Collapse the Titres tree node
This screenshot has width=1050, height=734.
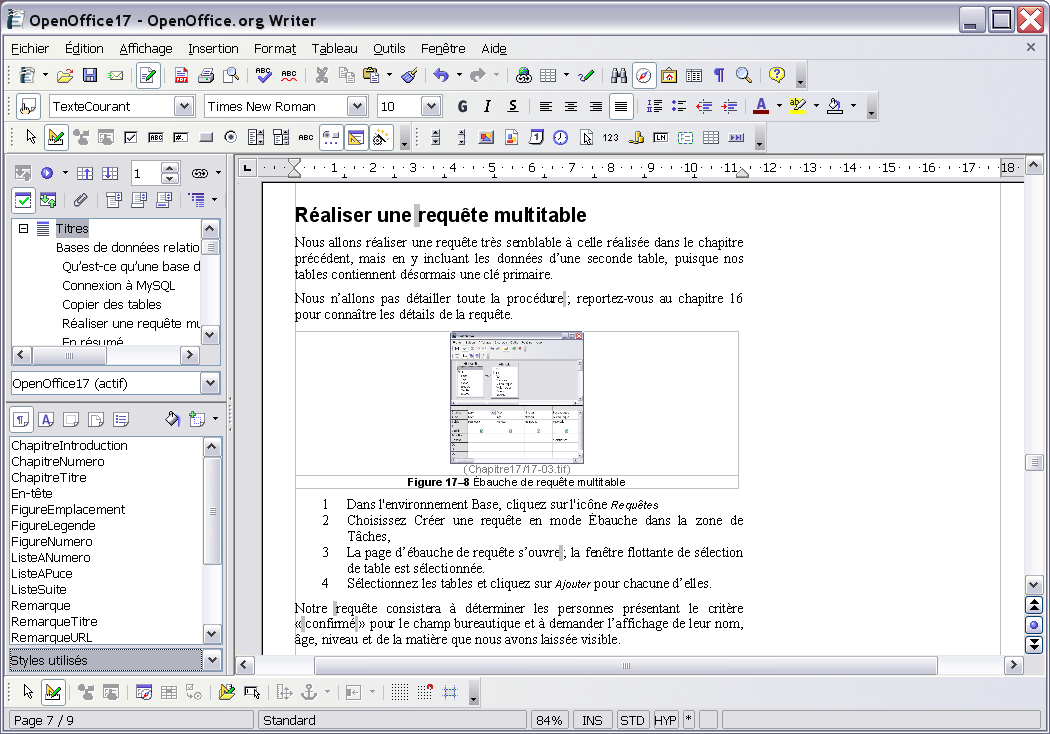tap(23, 228)
